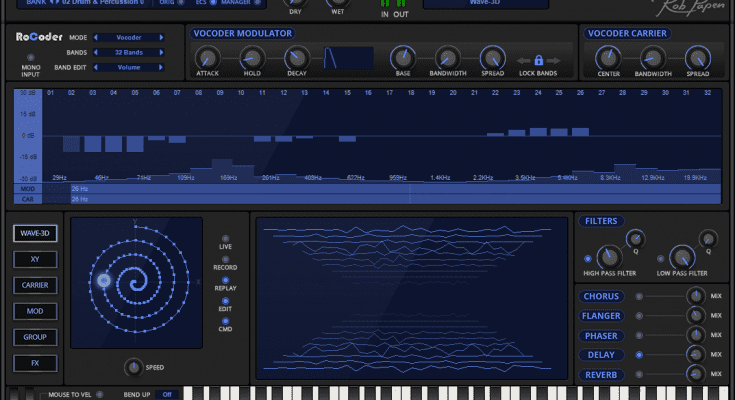Click the CAR frequency range bar
This screenshot has width=735, height=400.
coord(396,199)
